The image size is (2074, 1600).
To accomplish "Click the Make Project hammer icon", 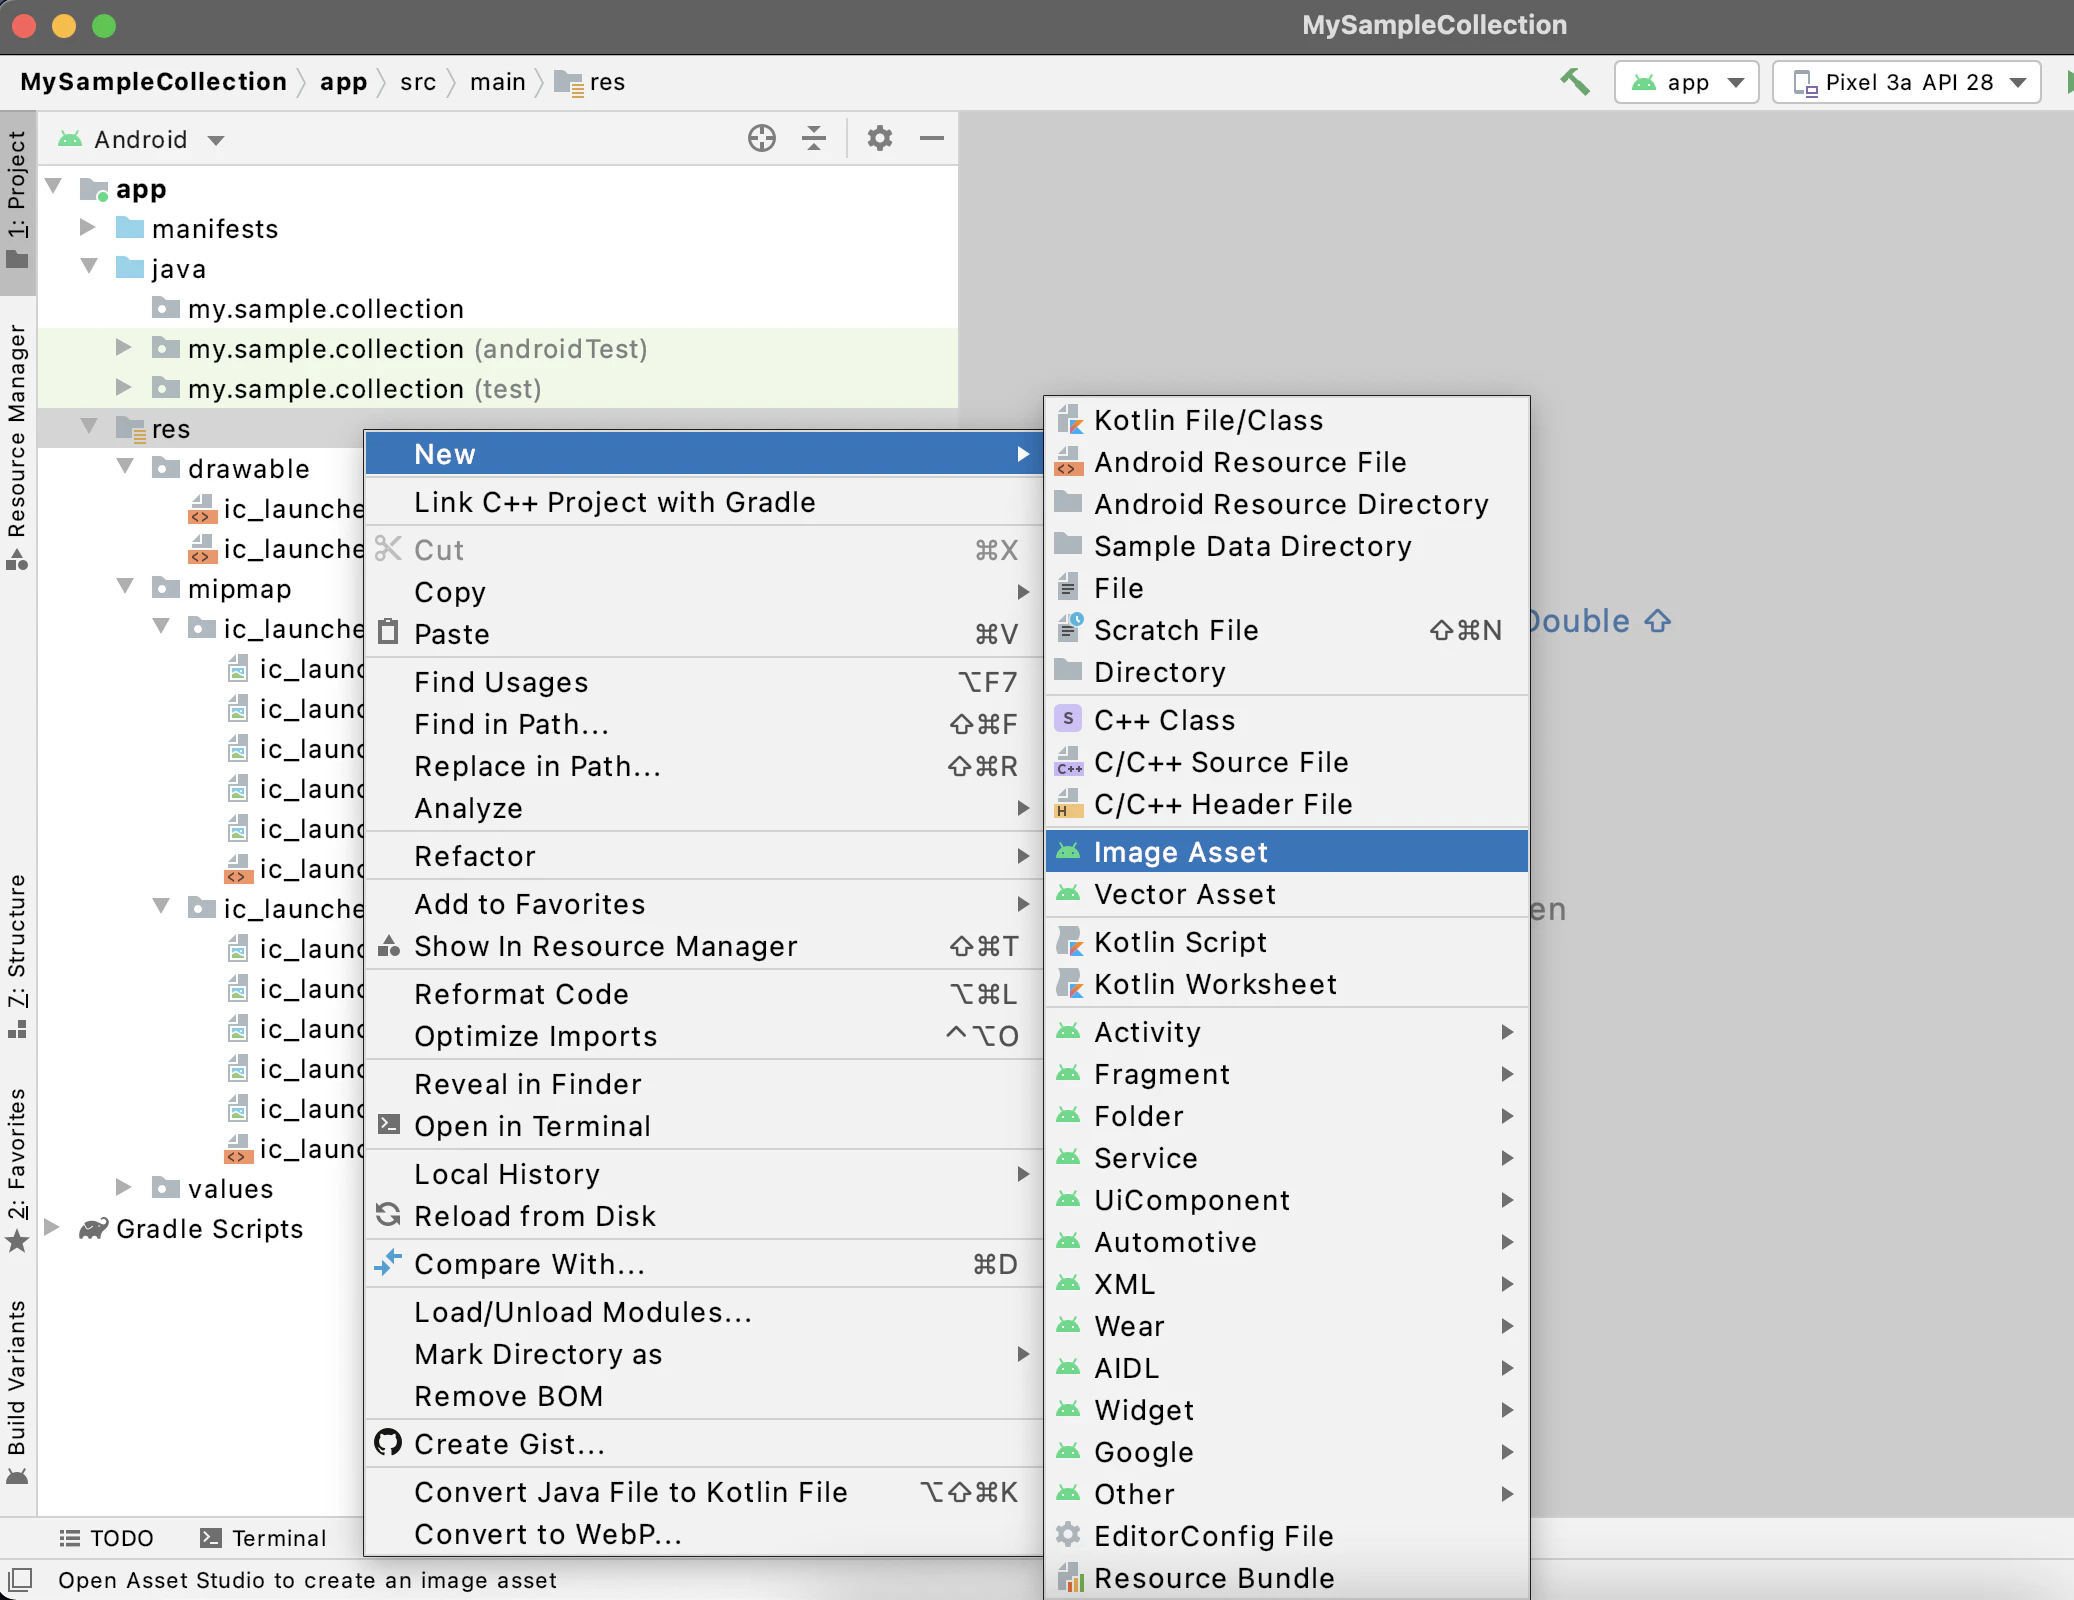I will 1575,81.
